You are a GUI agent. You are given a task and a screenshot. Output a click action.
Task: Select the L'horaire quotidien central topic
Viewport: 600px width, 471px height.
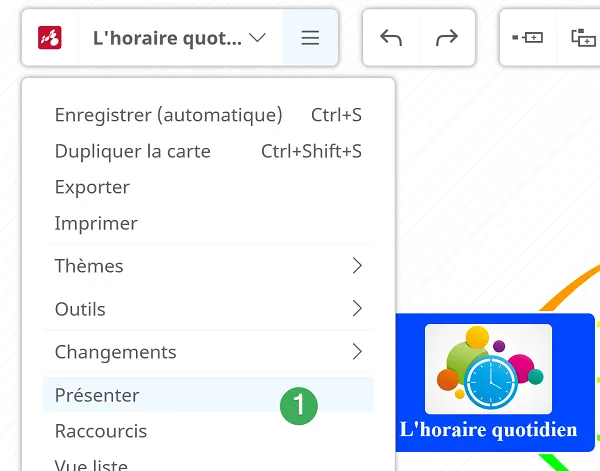click(495, 383)
